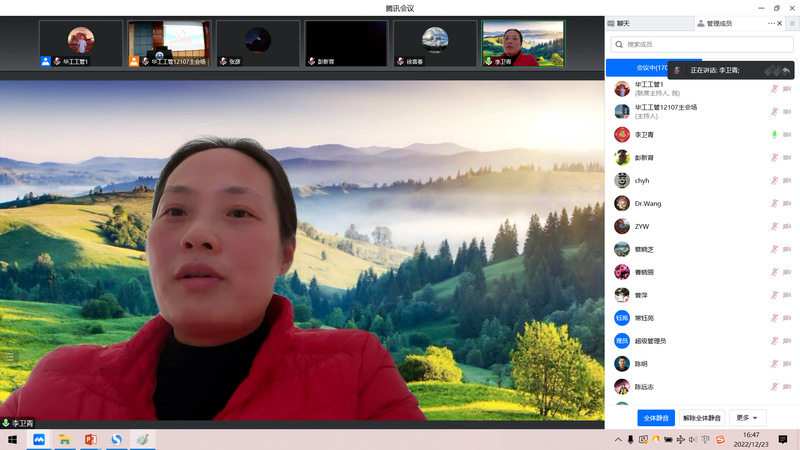The height and width of the screenshot is (450, 800).
Task: Toggle microphone for participant 李卫青
Action: 774,135
